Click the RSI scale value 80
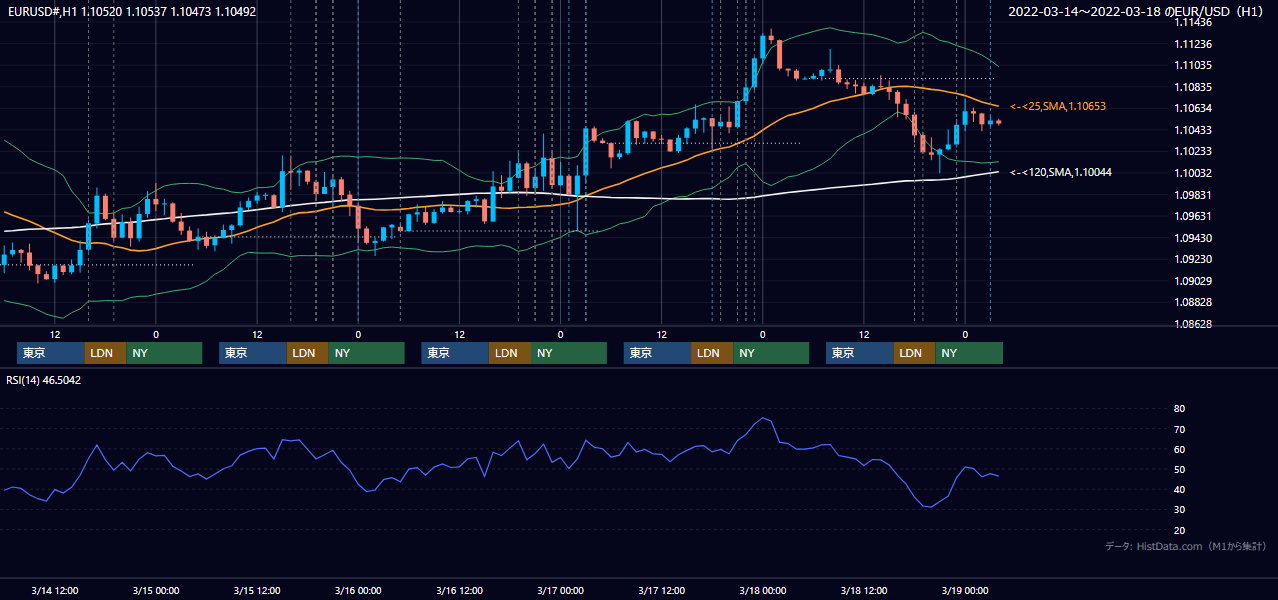Screen dimensions: 1278x600 [x=1179, y=409]
